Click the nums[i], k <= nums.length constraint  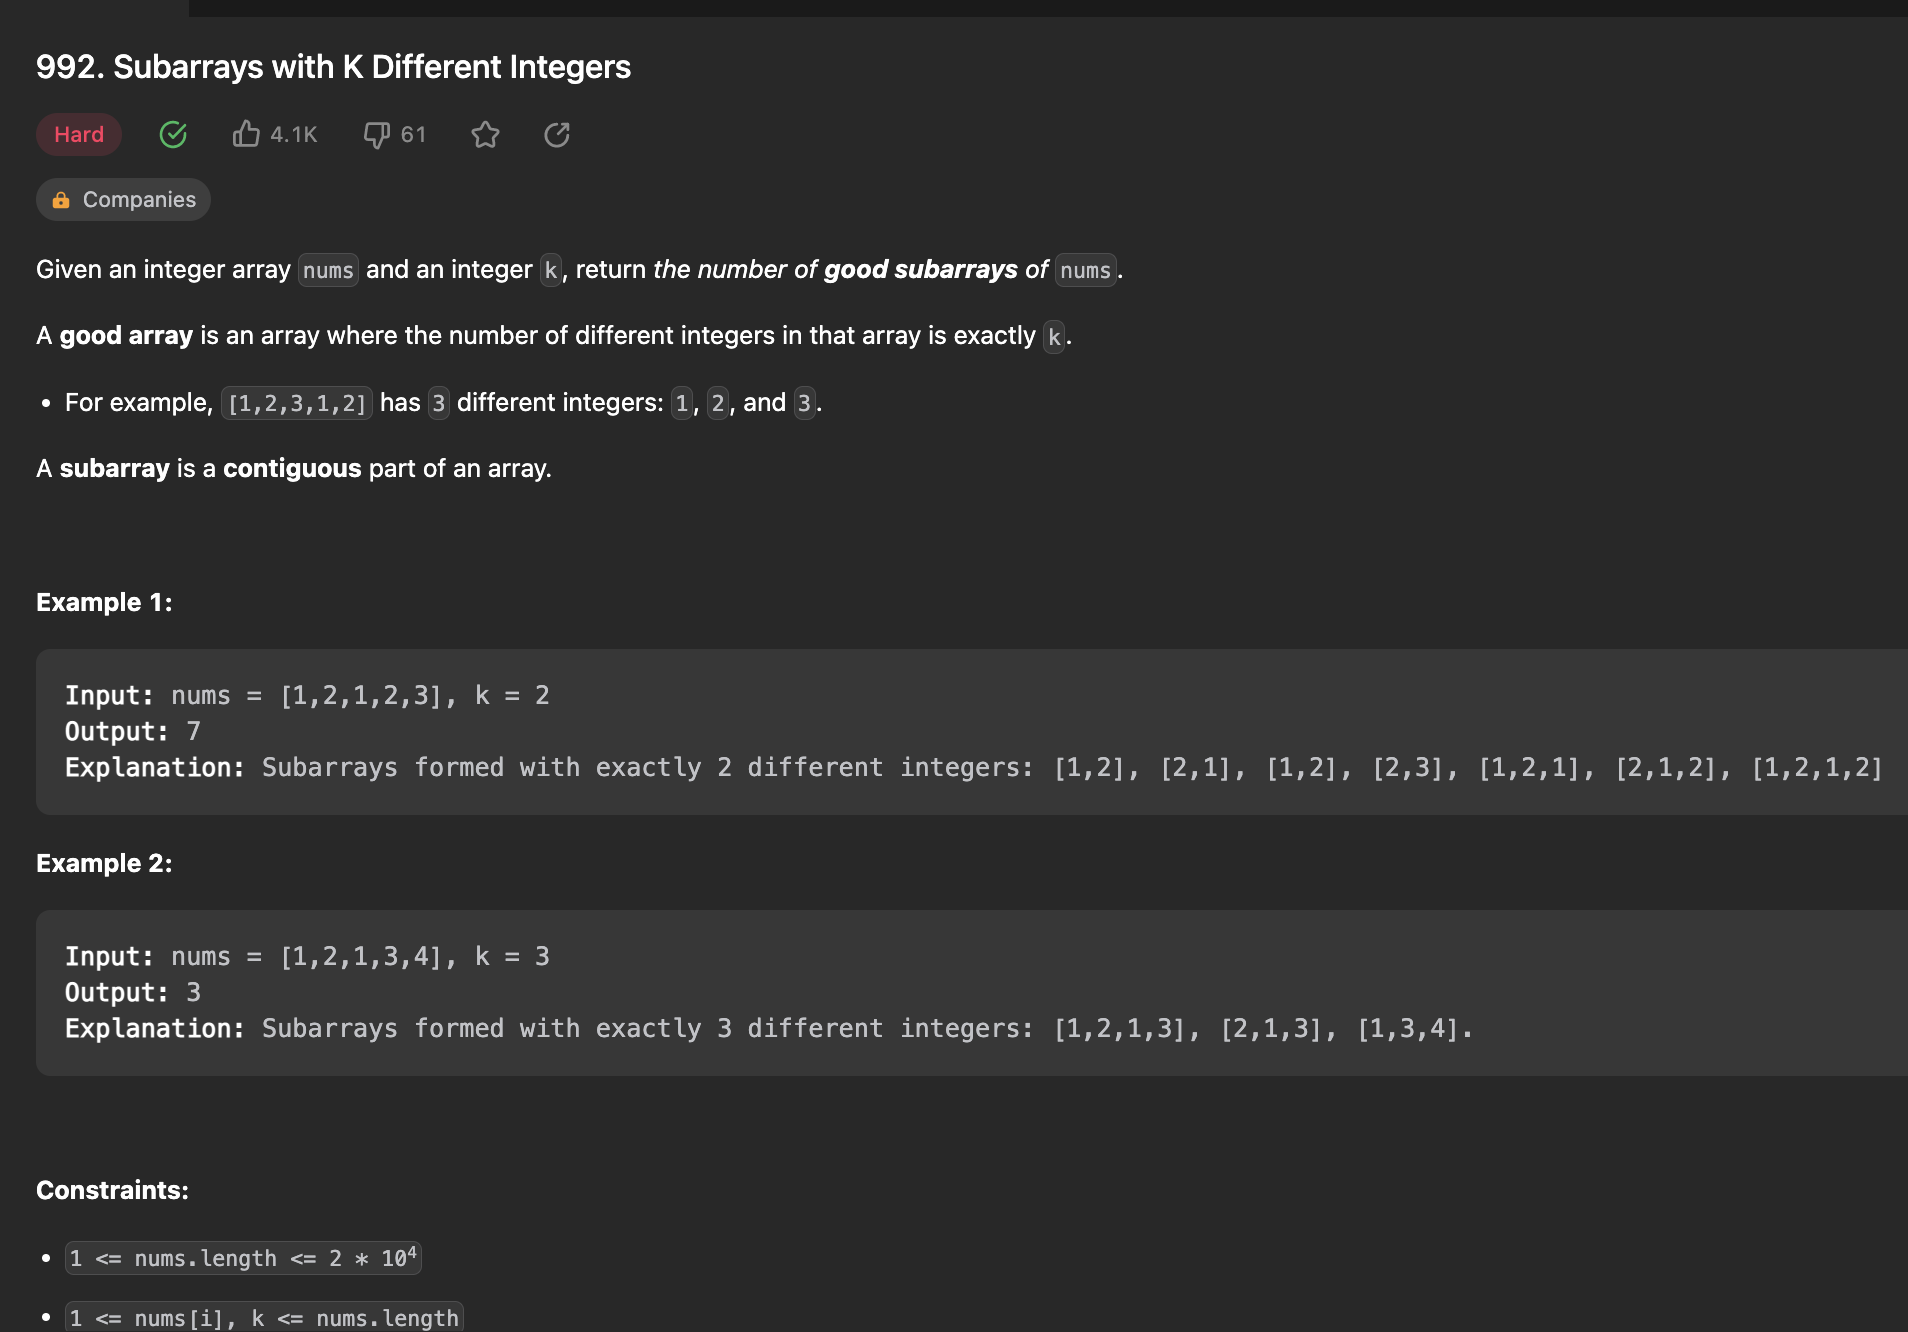(x=264, y=1318)
